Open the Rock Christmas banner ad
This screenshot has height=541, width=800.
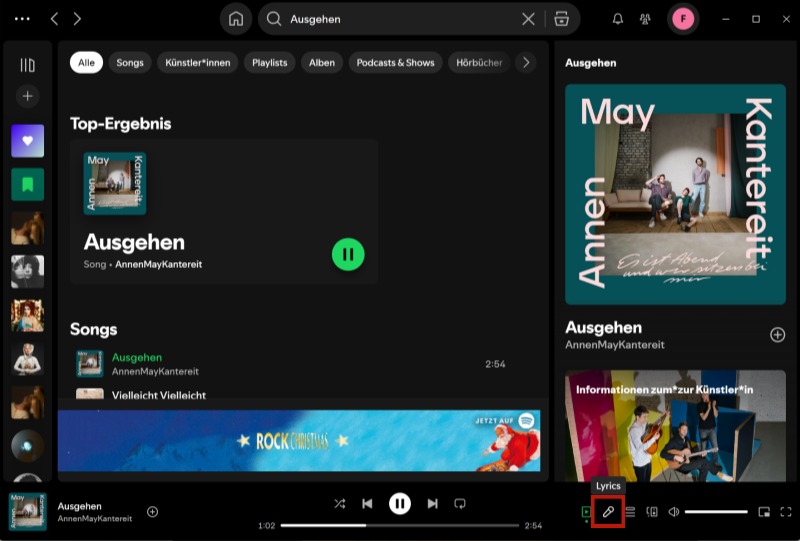tap(299, 440)
